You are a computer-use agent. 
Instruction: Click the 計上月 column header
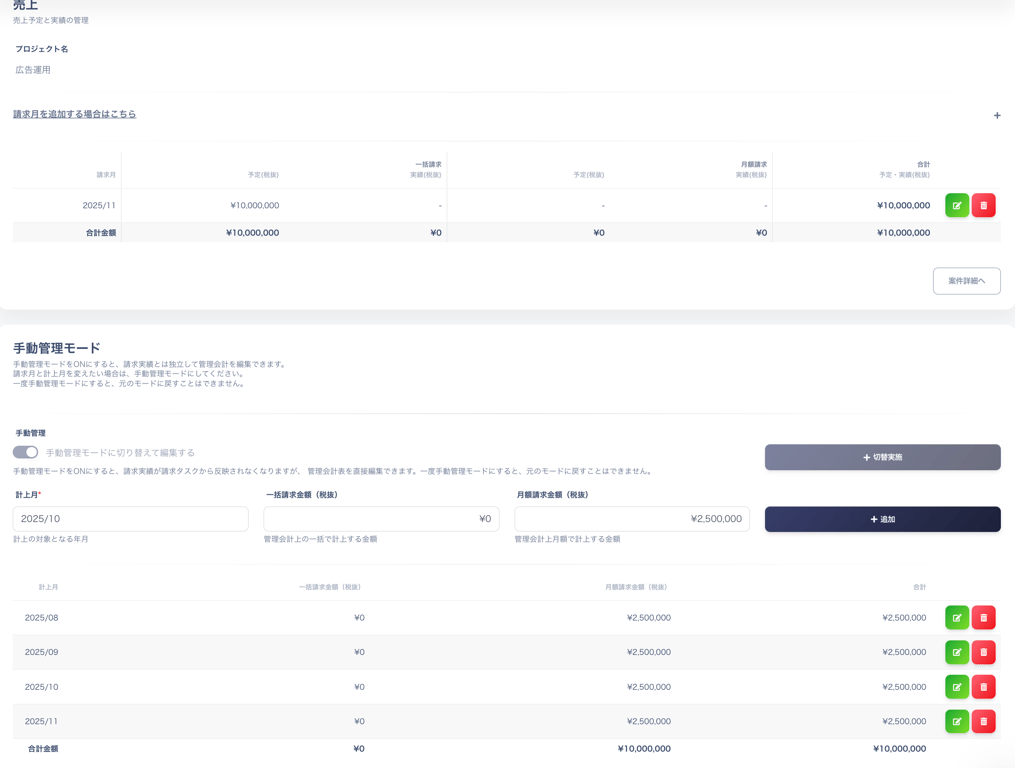[49, 587]
